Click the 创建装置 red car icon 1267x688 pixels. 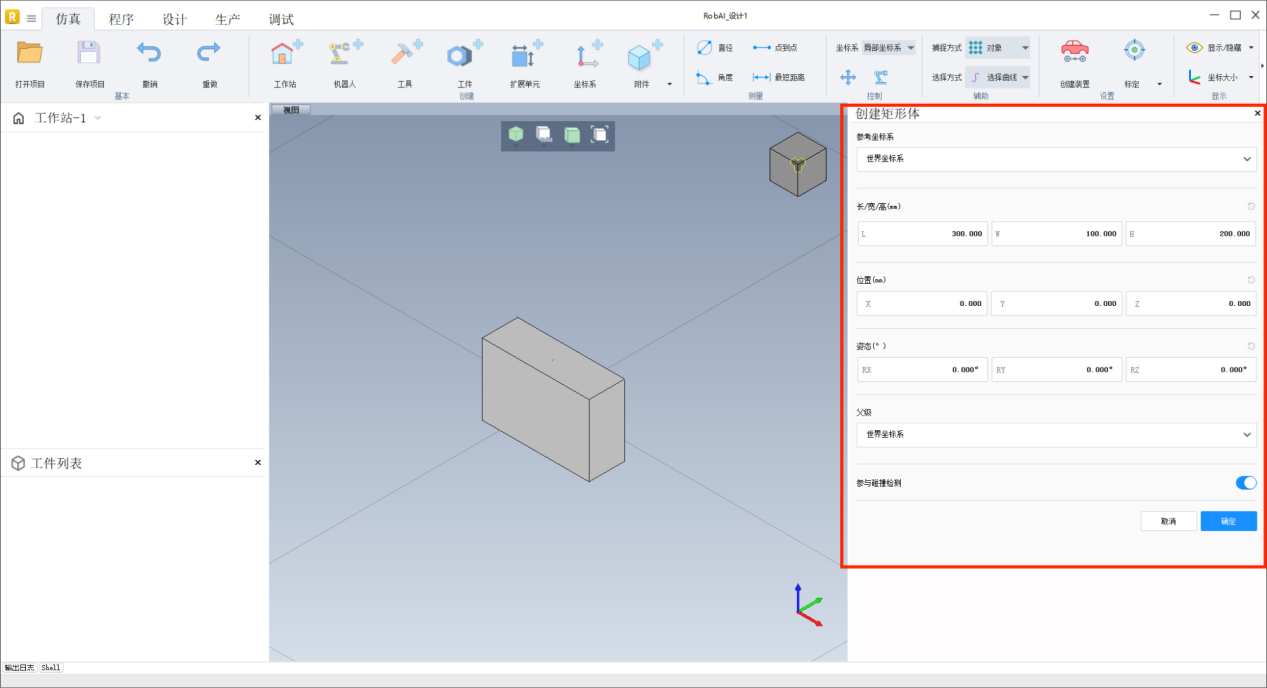(1074, 52)
